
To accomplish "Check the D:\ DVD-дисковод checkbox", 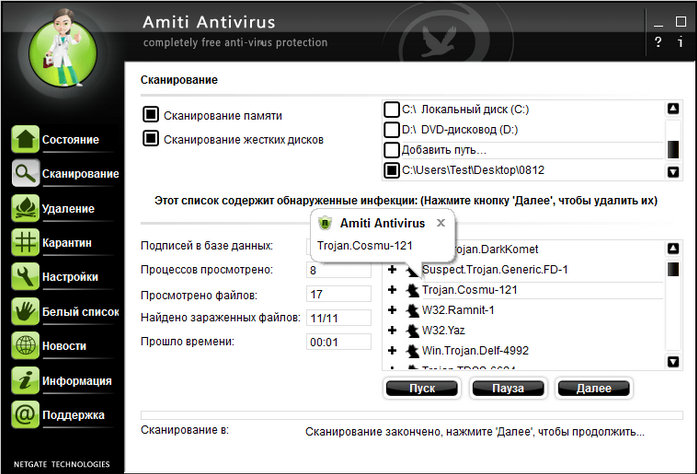I will click(392, 129).
